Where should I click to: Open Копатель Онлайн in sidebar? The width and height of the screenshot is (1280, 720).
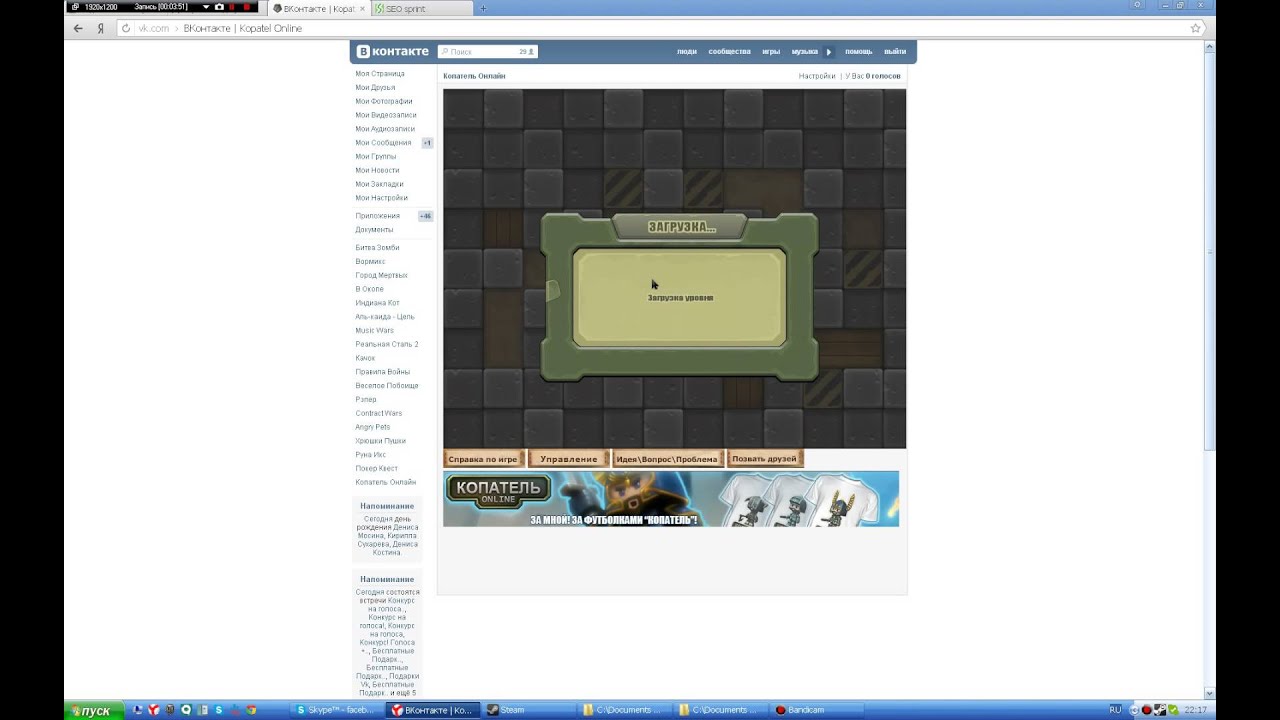coord(385,483)
